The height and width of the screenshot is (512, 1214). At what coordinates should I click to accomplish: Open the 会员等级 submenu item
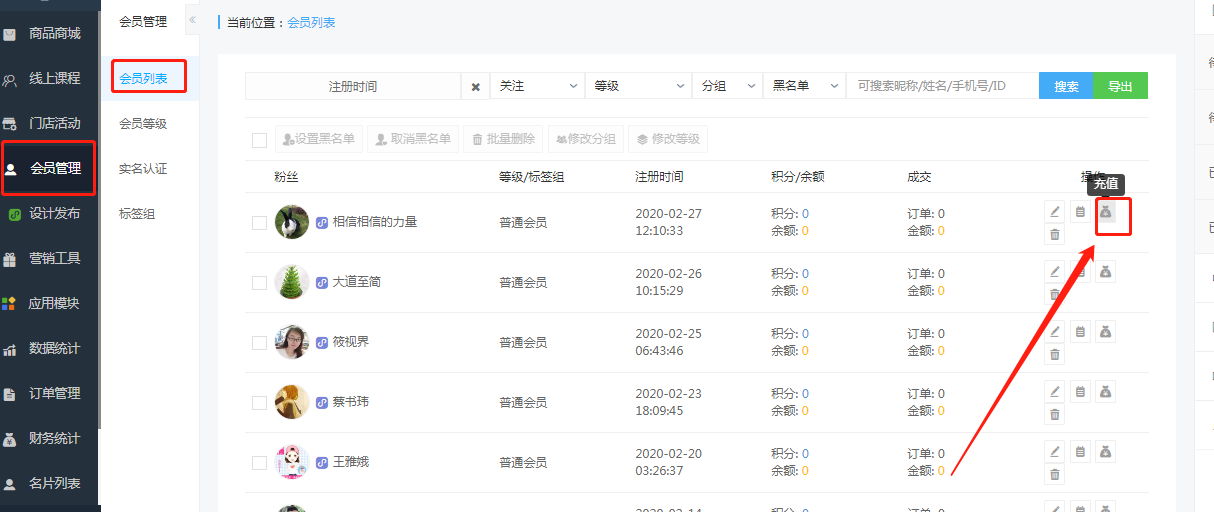coord(143,124)
